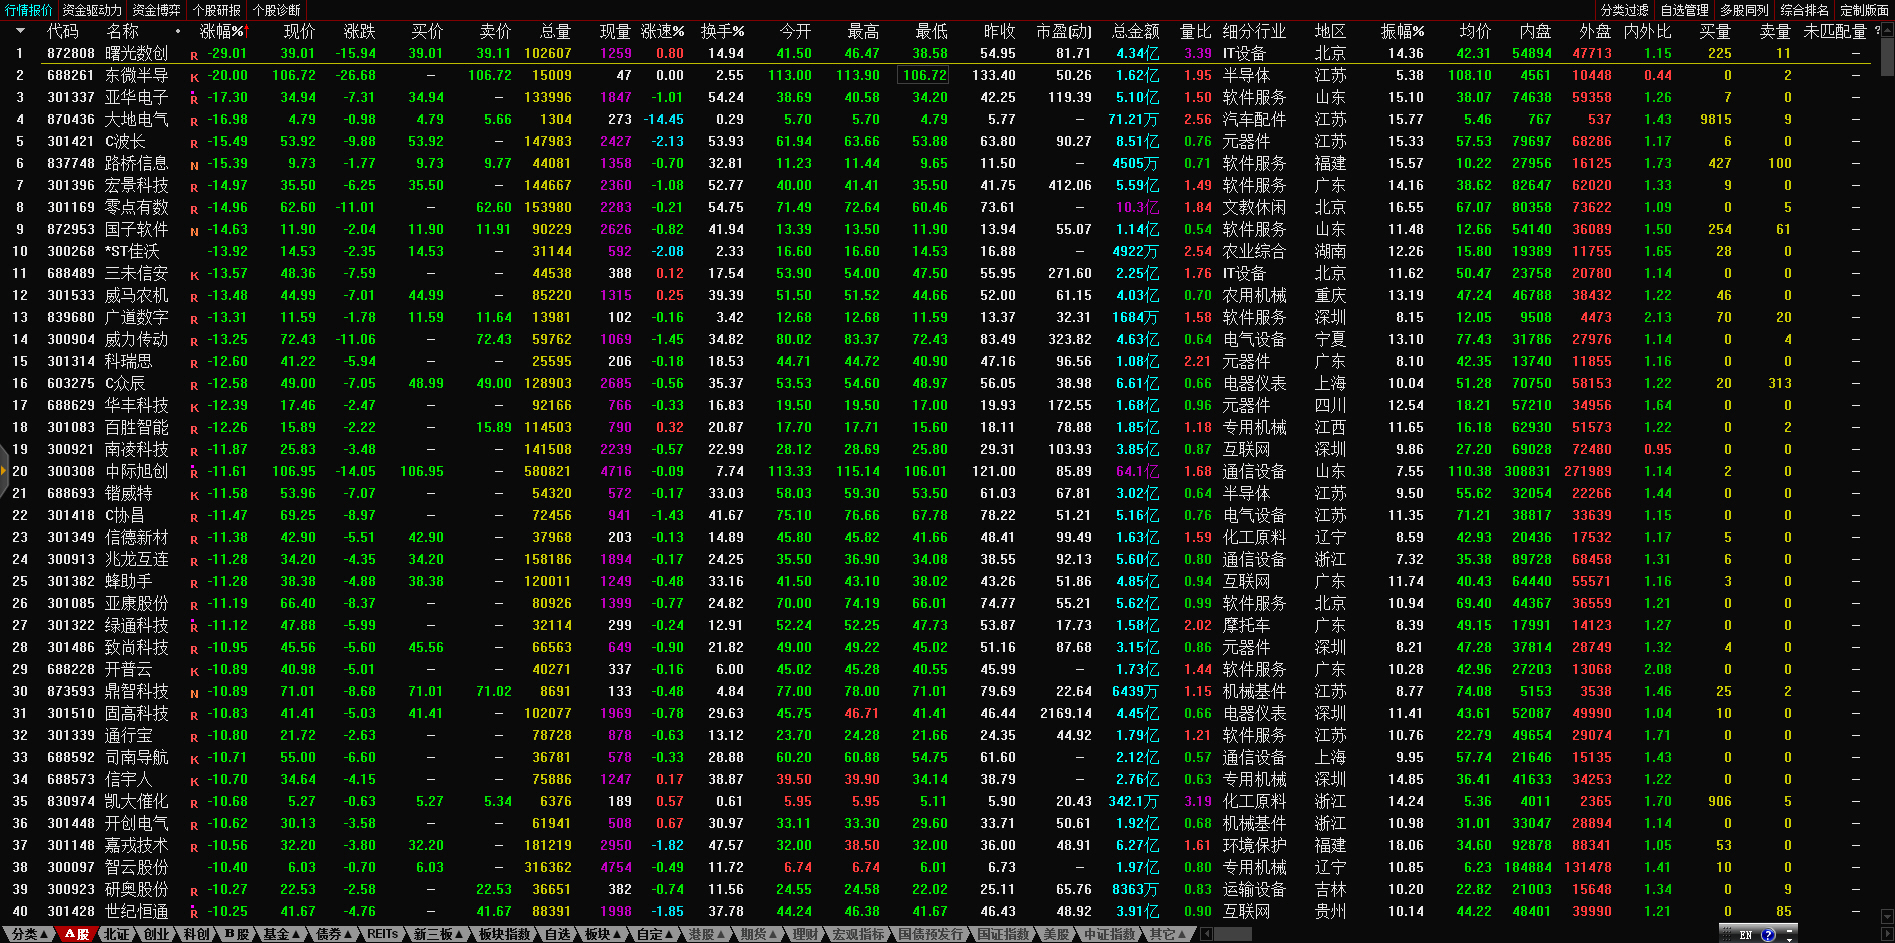Click the question mark icon after 未匹配量

click(1877, 32)
